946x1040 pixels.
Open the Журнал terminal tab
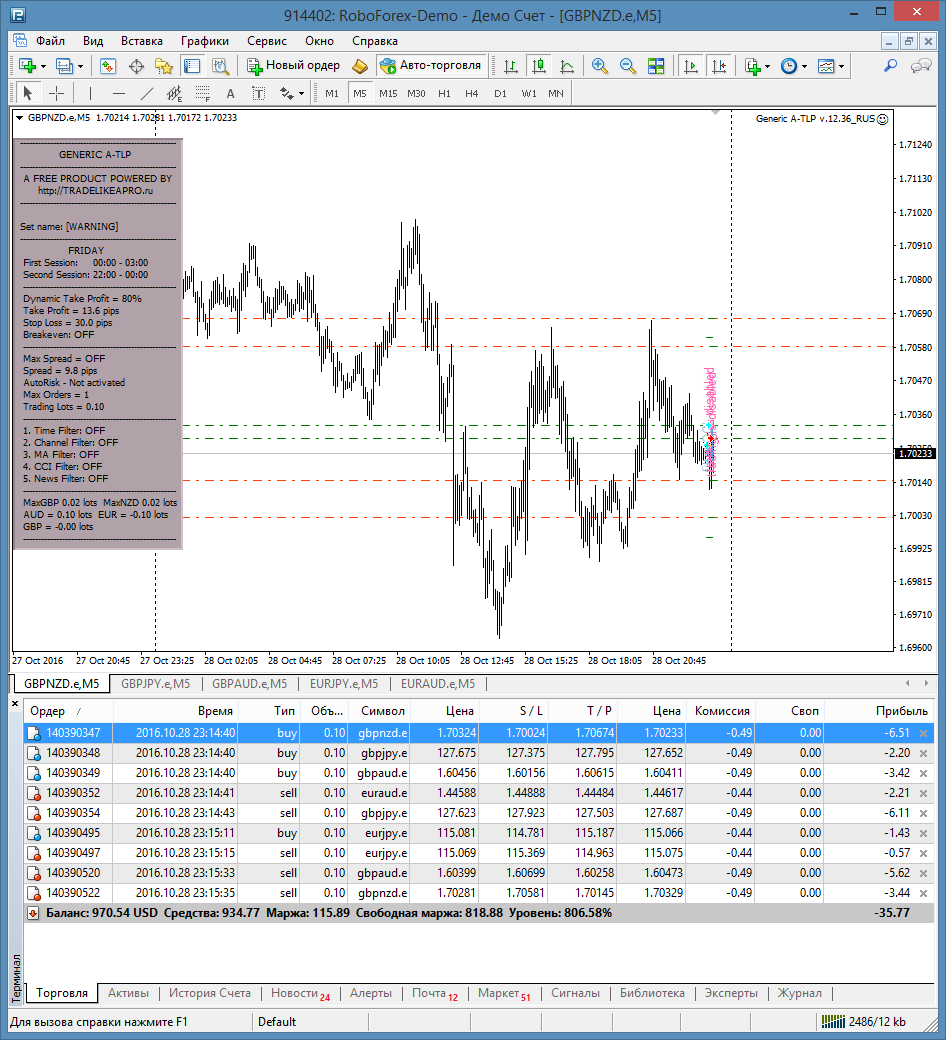(x=799, y=993)
